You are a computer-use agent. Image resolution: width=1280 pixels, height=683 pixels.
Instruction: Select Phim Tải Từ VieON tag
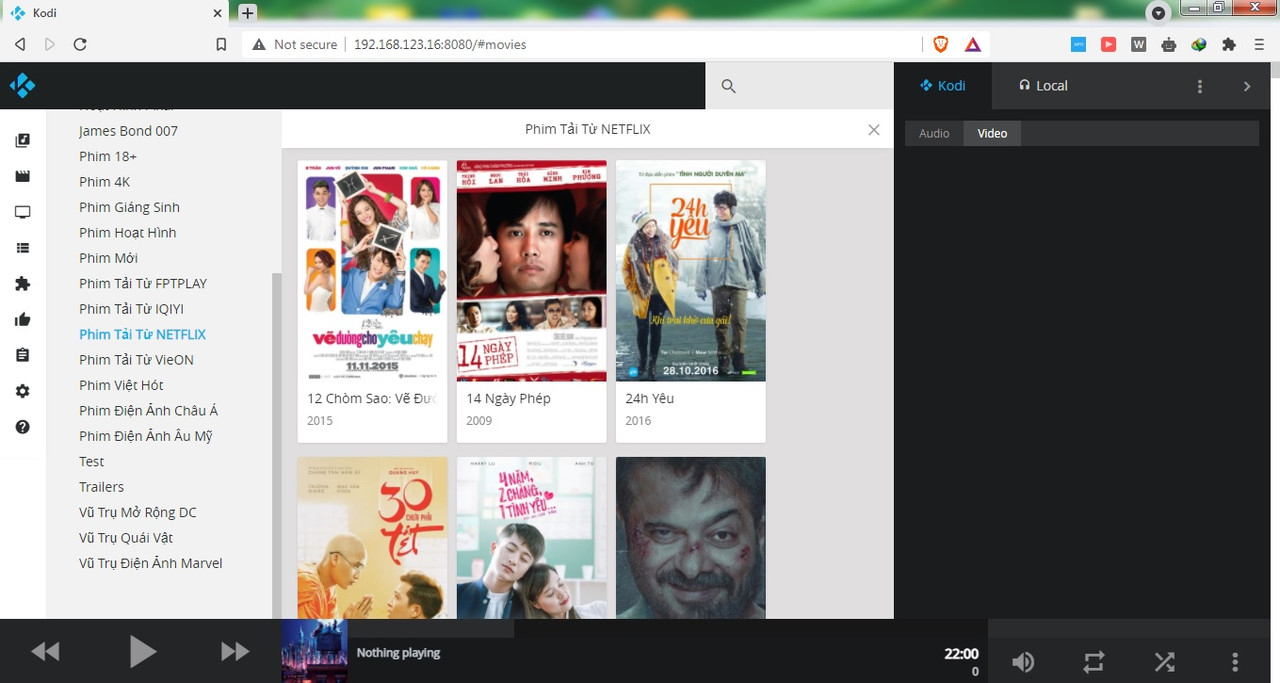click(137, 360)
